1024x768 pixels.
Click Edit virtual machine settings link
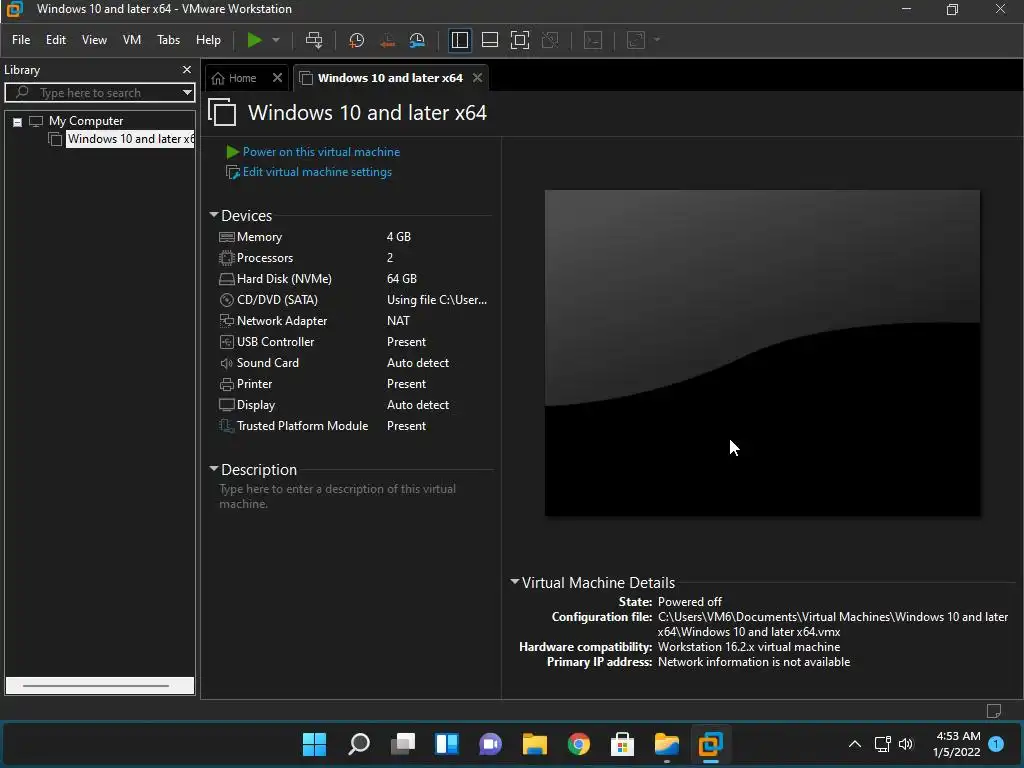(x=317, y=172)
